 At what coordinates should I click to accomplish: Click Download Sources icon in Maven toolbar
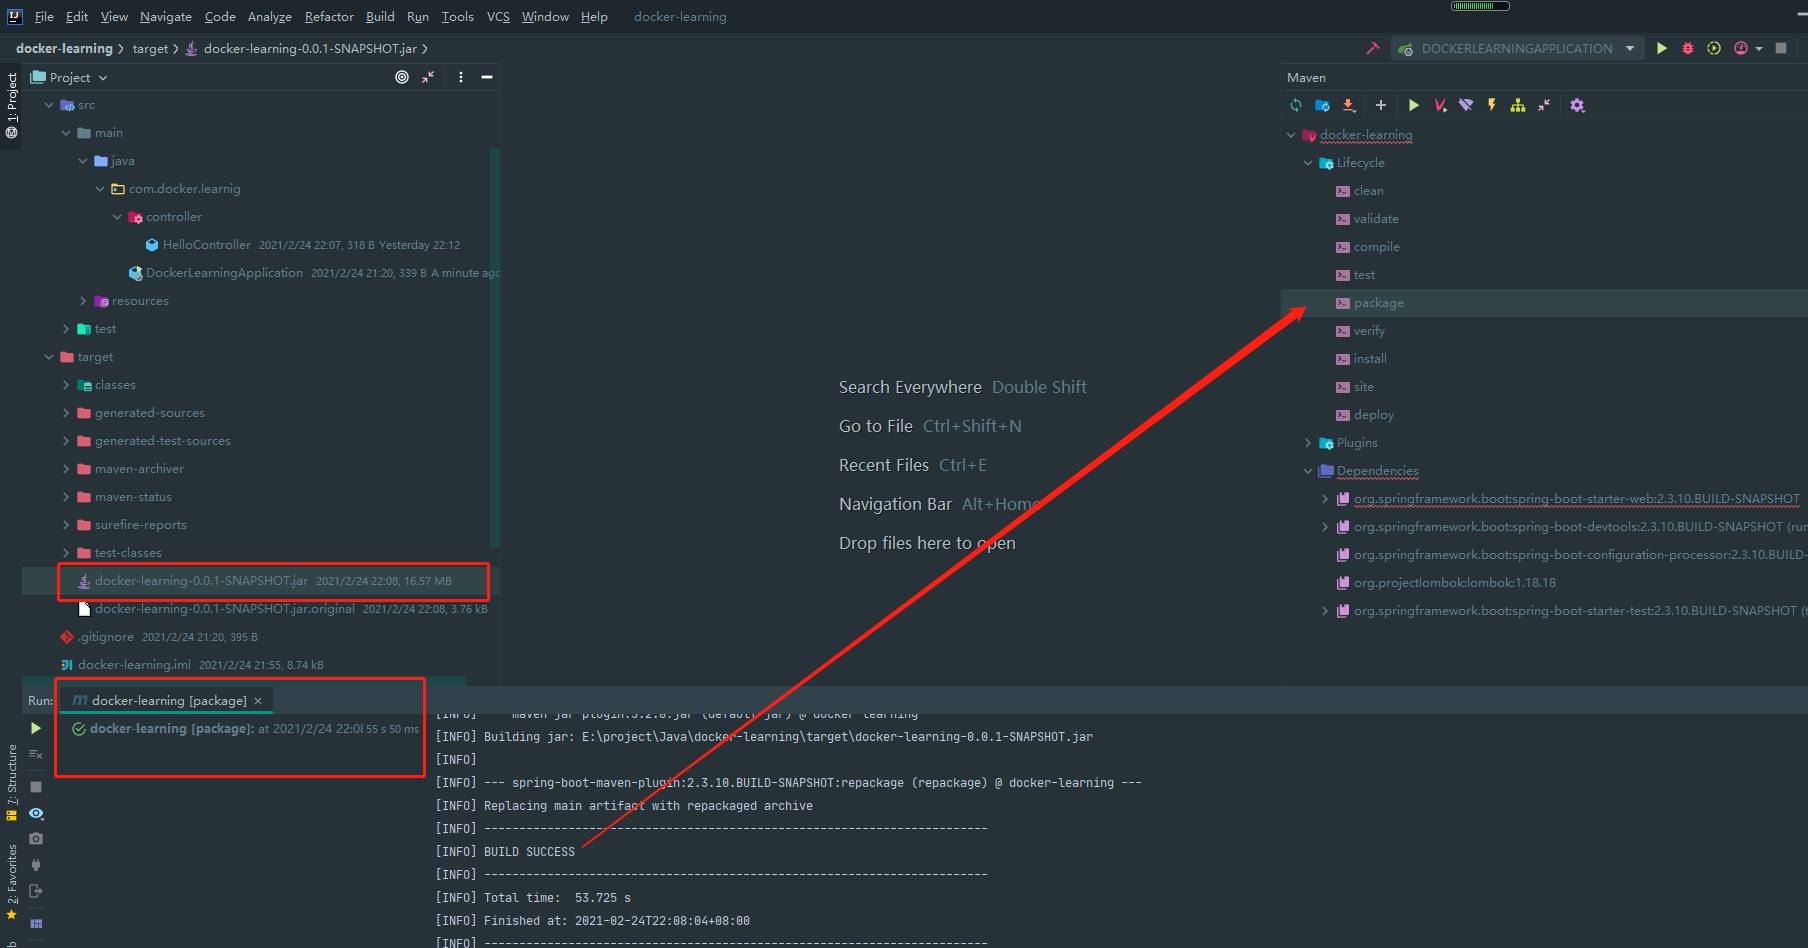tap(1349, 105)
